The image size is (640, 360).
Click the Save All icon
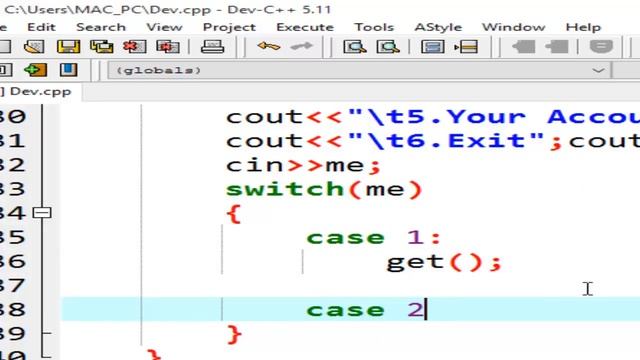coord(102,47)
